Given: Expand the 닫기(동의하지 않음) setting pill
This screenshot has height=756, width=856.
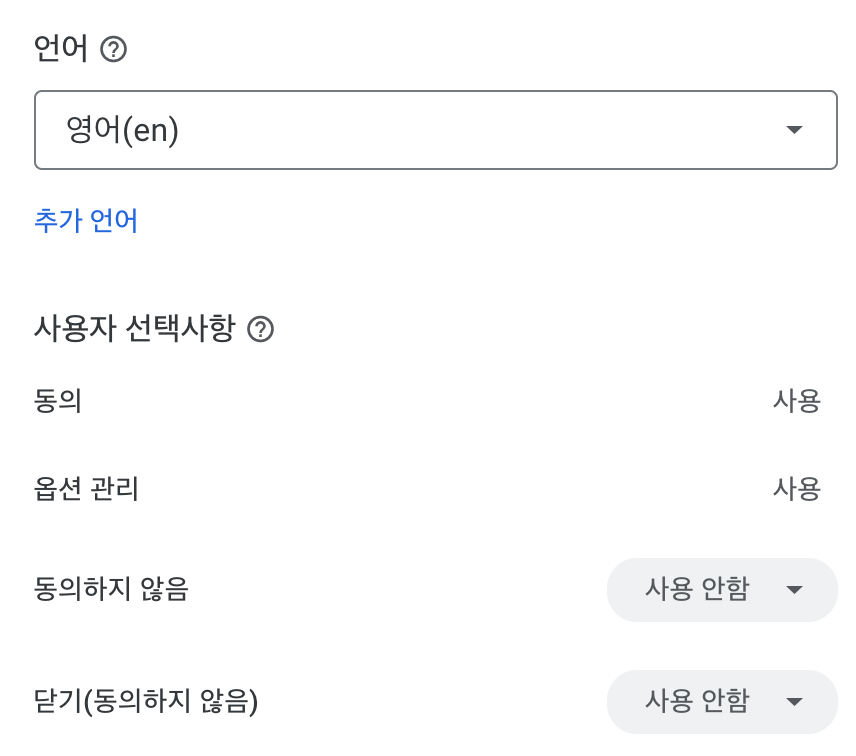Looking at the screenshot, I should point(722,702).
